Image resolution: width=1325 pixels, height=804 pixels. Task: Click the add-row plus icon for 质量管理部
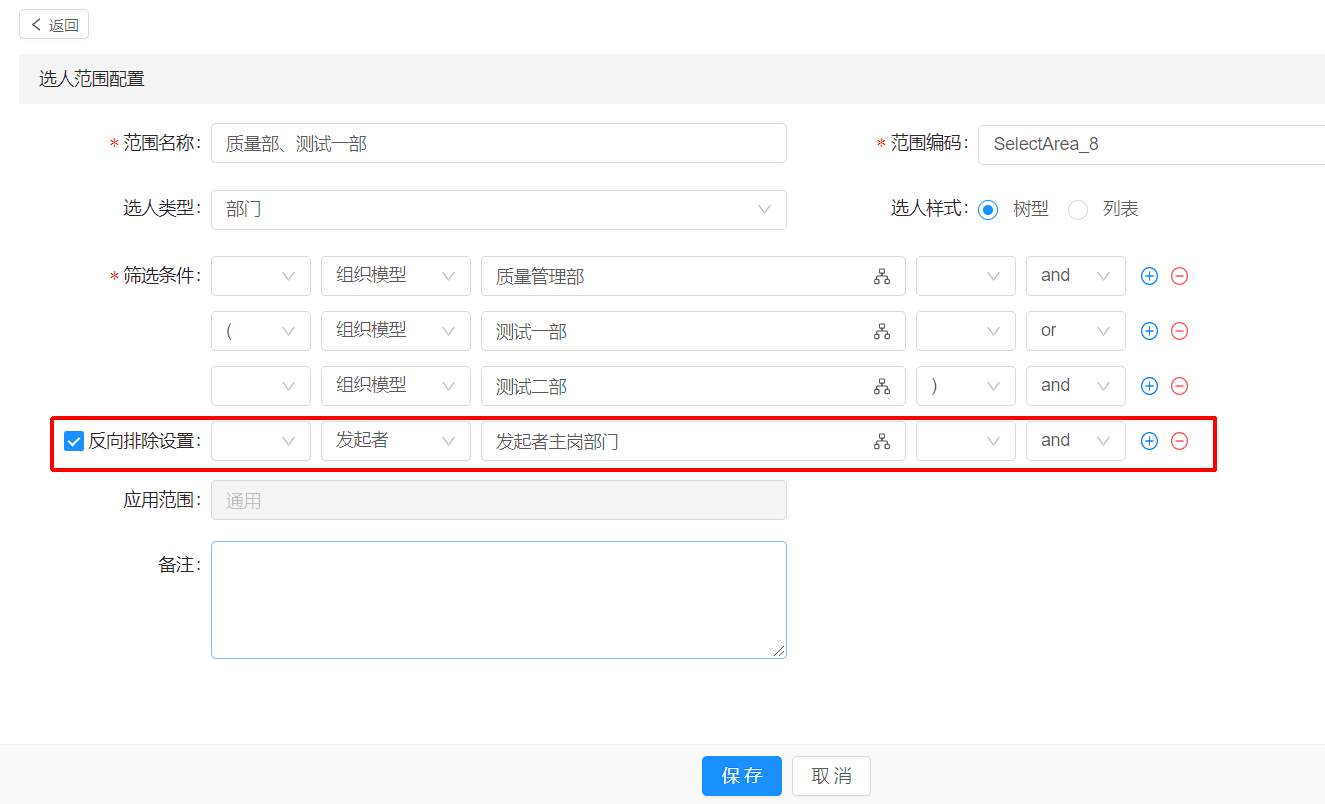click(1149, 276)
